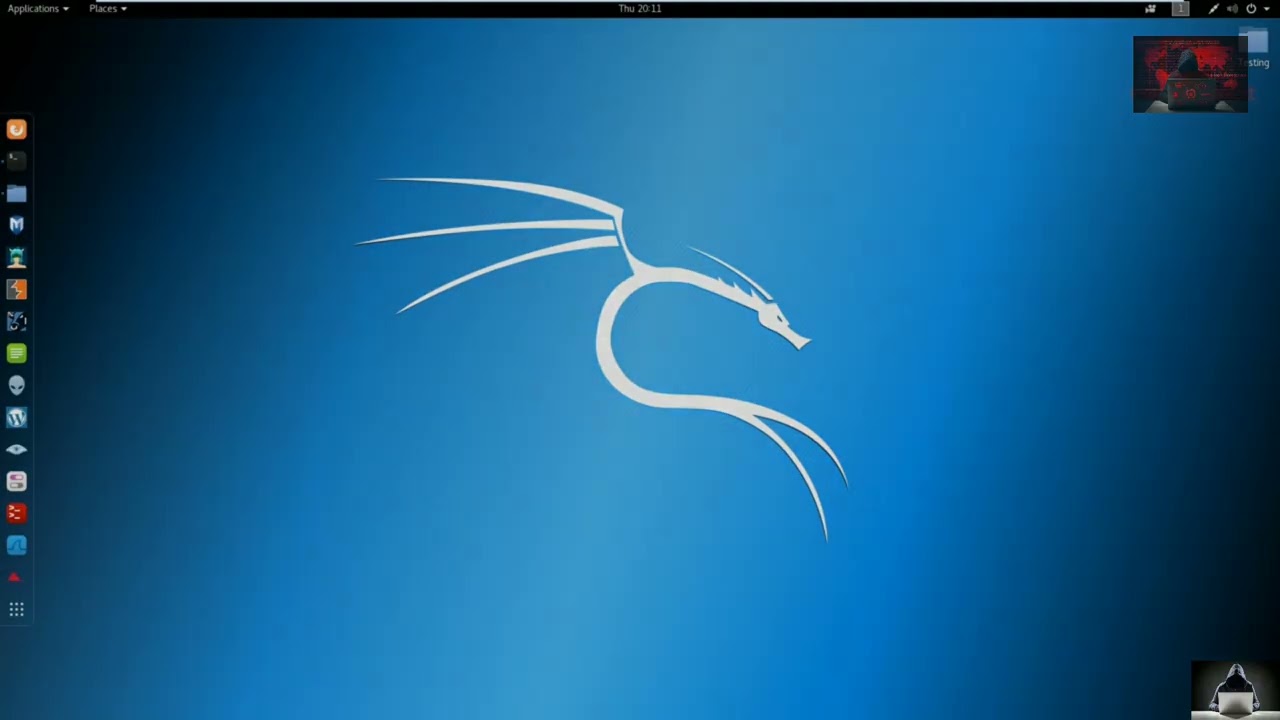Click workspace indicator 1 in top bar
The image size is (1280, 720).
pyautogui.click(x=1180, y=8)
